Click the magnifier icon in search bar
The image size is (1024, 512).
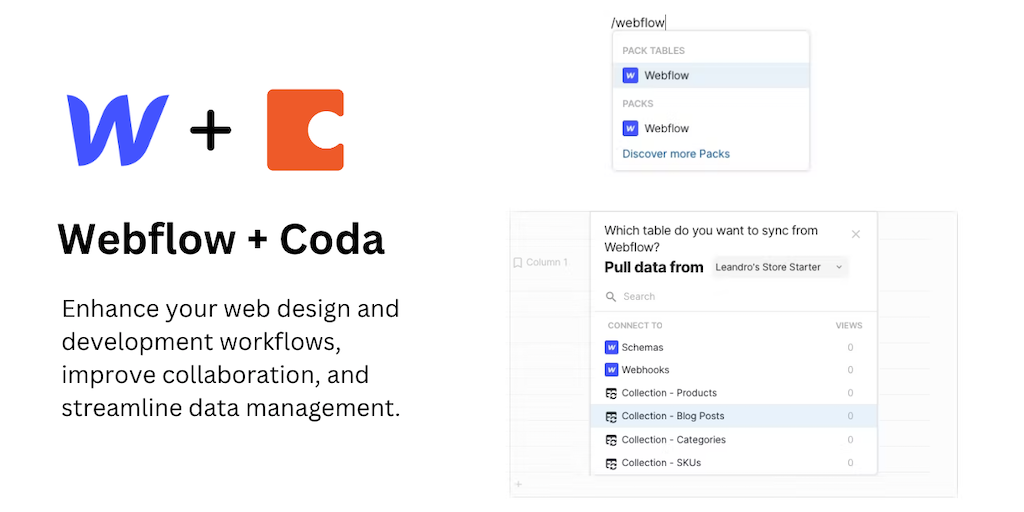[x=611, y=297]
